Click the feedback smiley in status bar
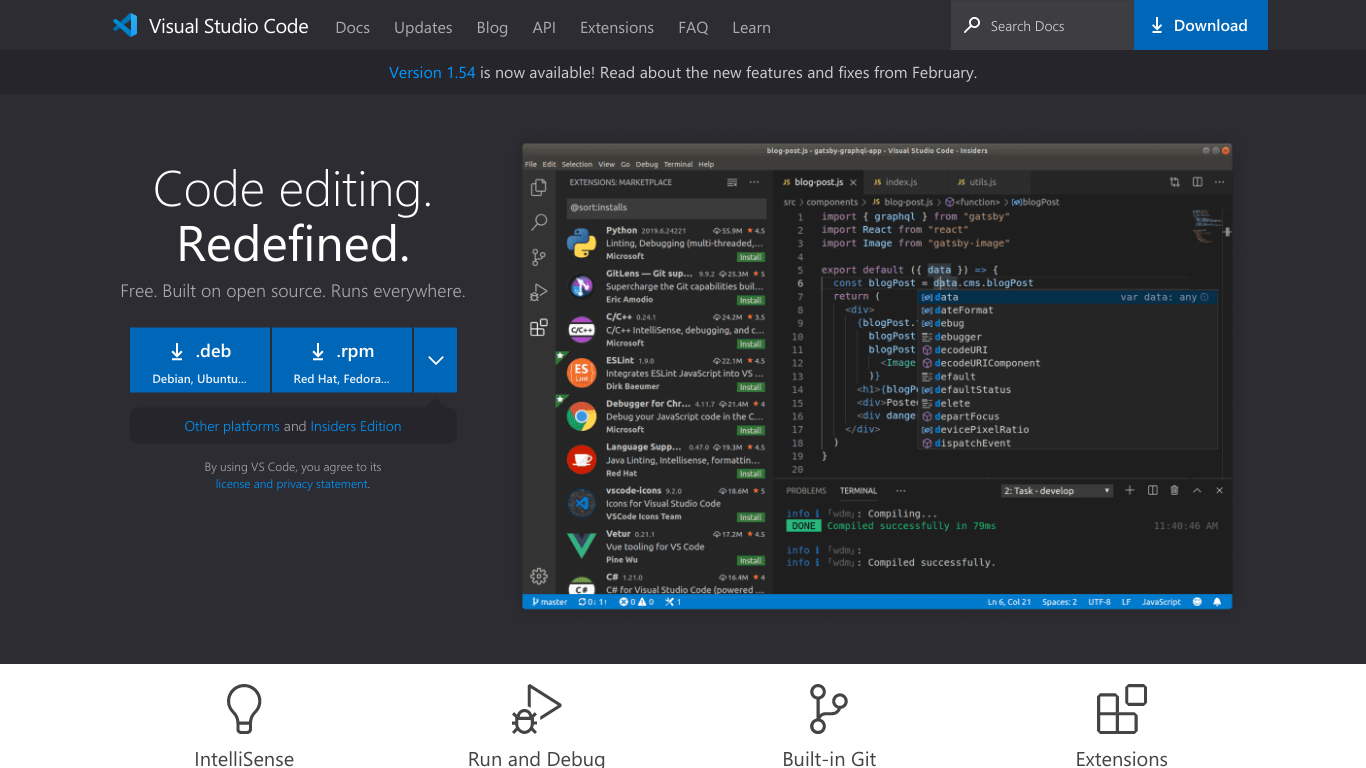 [1197, 602]
